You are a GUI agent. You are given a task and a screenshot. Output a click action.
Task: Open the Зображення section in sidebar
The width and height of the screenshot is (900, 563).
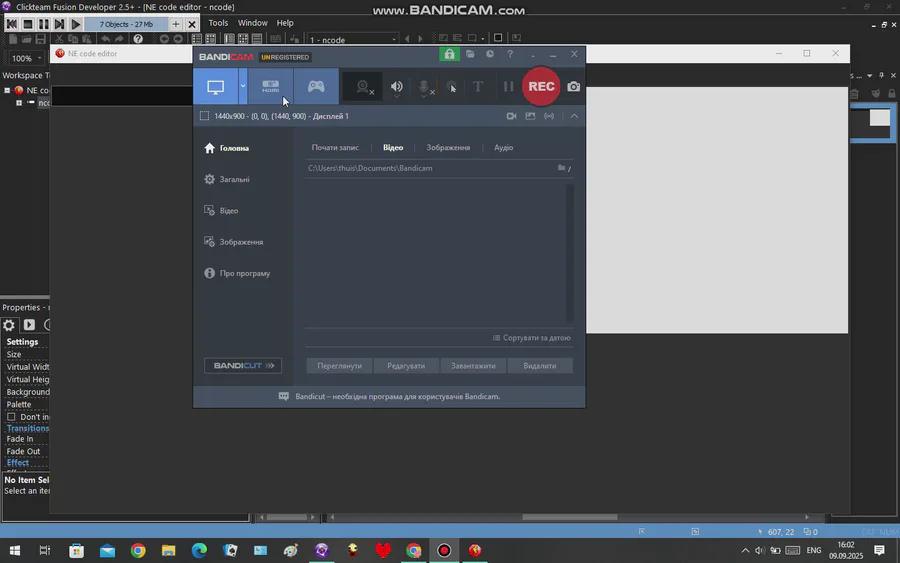point(234,242)
